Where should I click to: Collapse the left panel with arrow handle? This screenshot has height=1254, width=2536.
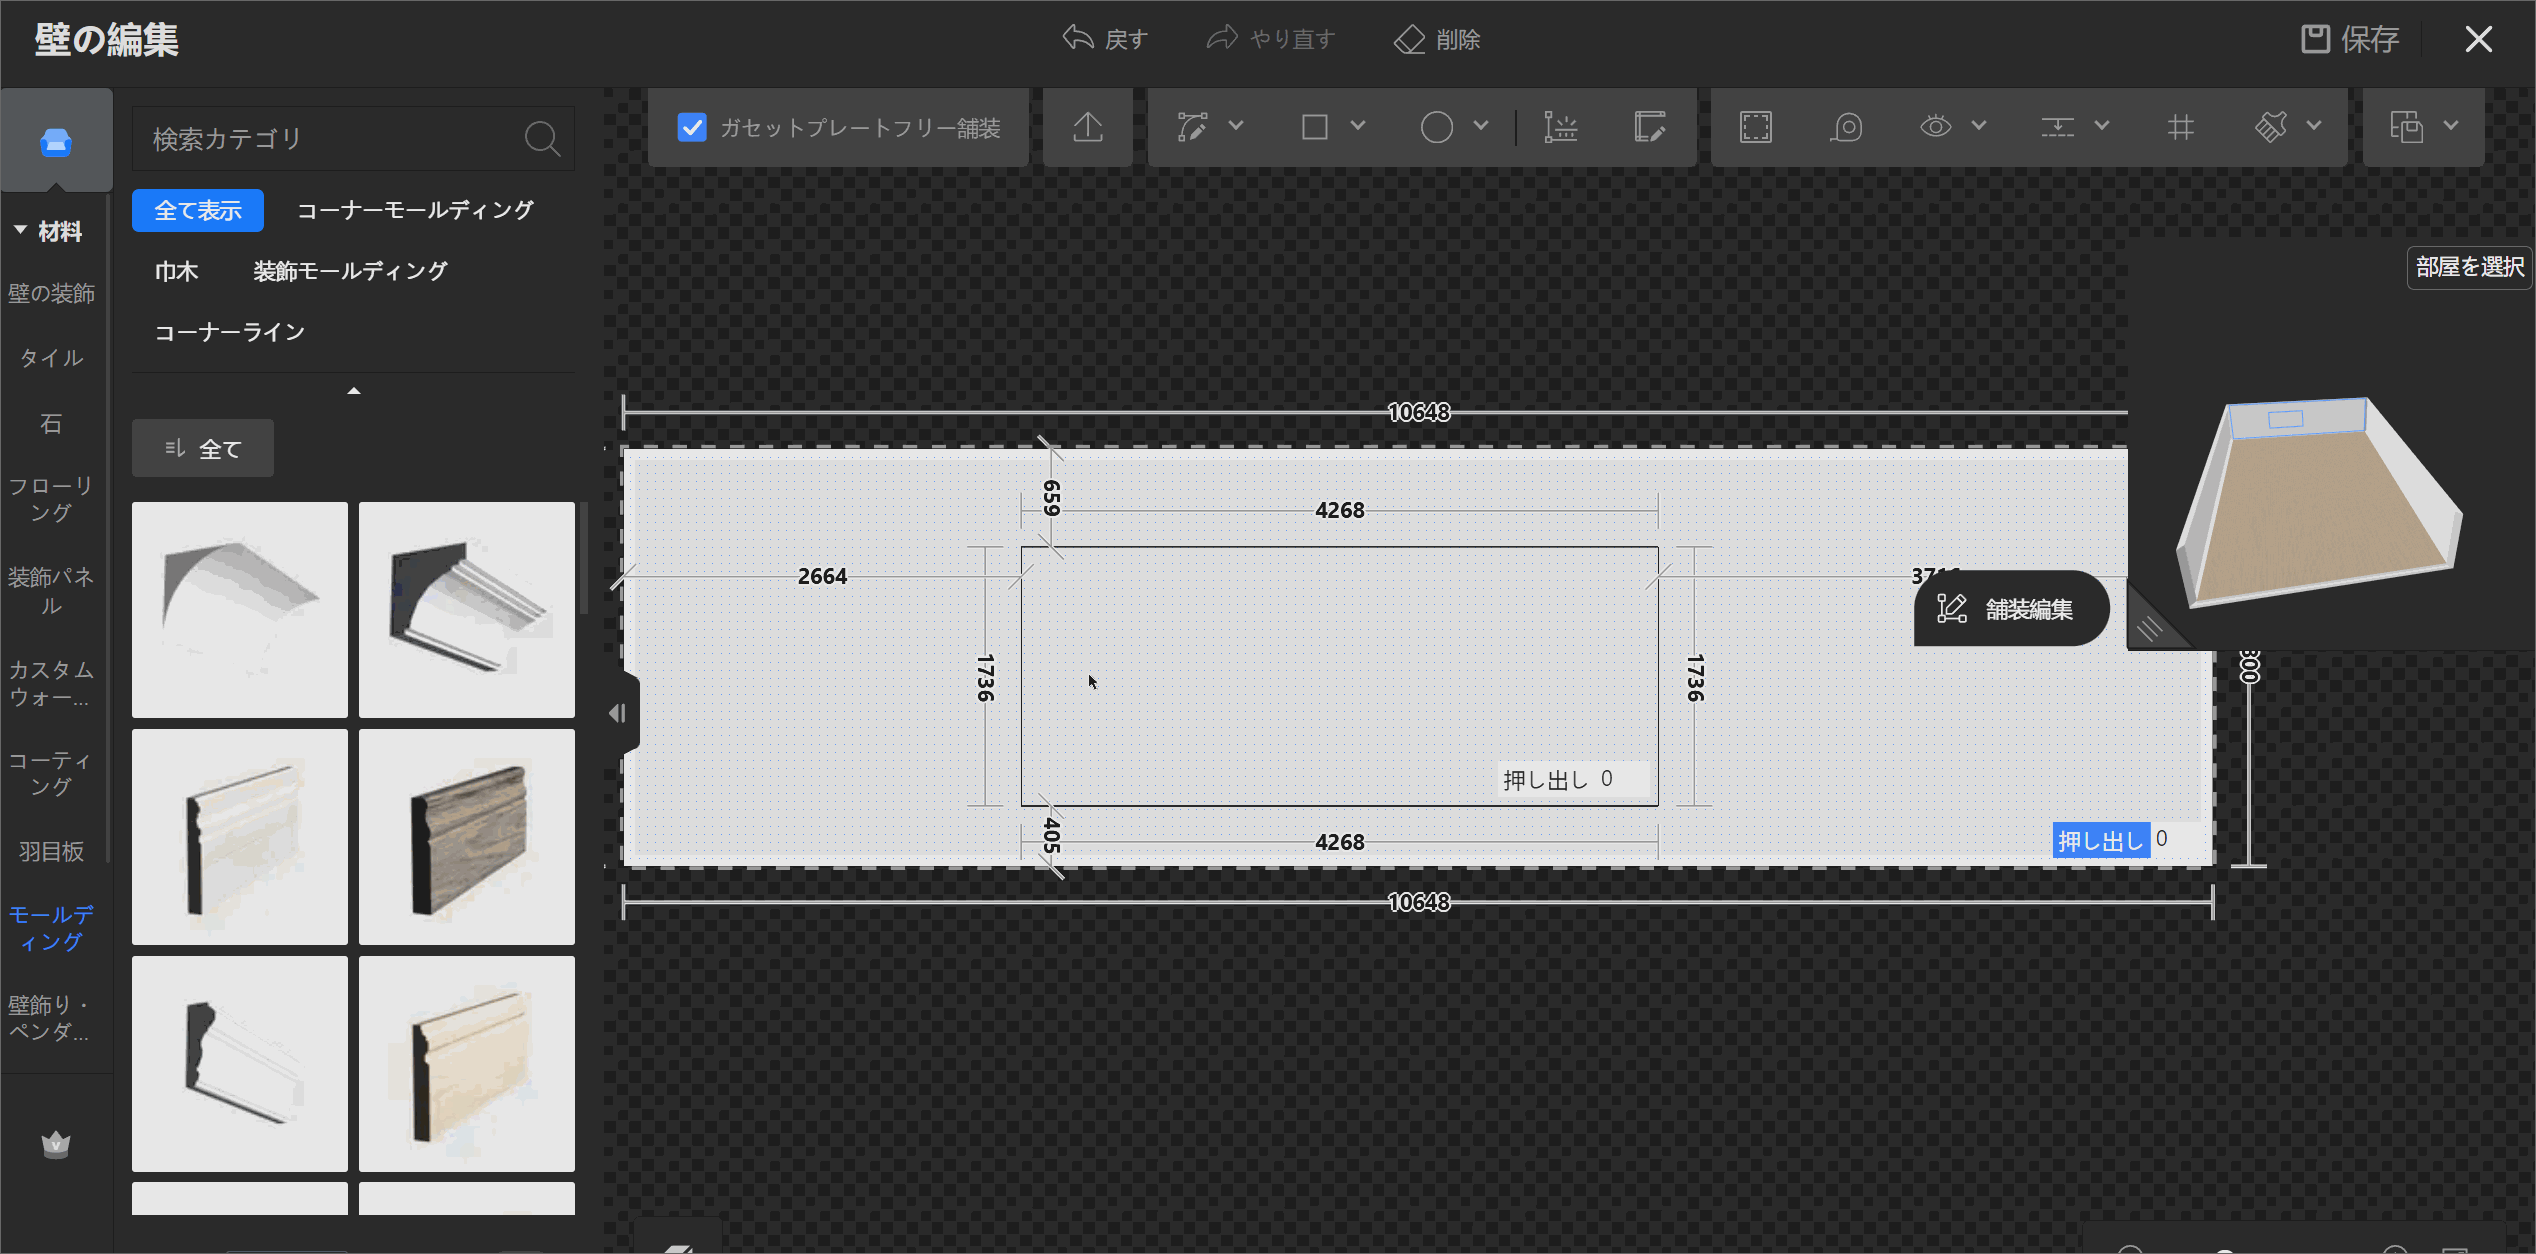click(x=618, y=713)
